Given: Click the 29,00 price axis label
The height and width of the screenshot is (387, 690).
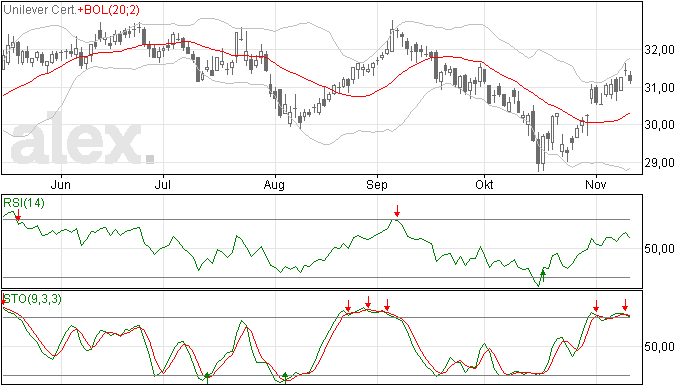Looking at the screenshot, I should 659,163.
